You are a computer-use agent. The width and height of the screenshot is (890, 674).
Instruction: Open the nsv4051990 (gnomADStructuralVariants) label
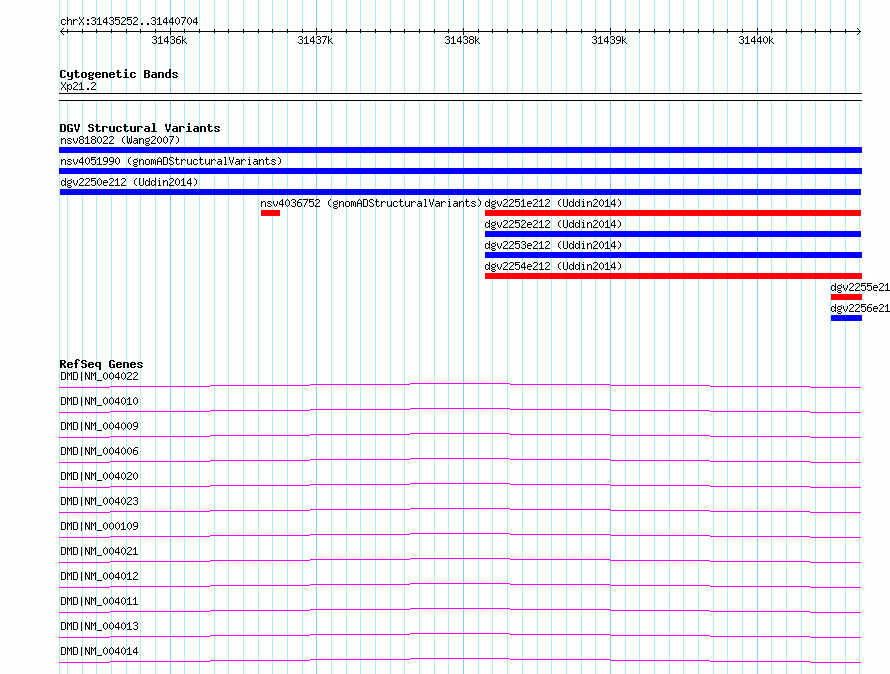[x=171, y=161]
